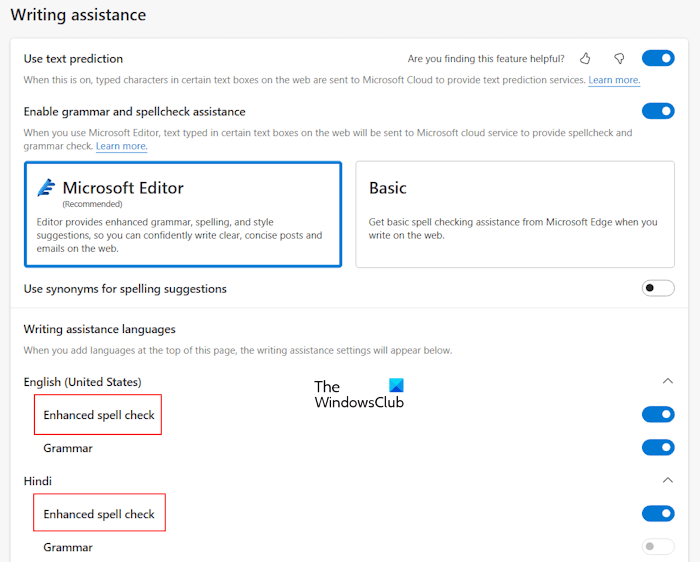700x562 pixels.
Task: Select the Microsoft Editor option card
Action: pos(182,214)
